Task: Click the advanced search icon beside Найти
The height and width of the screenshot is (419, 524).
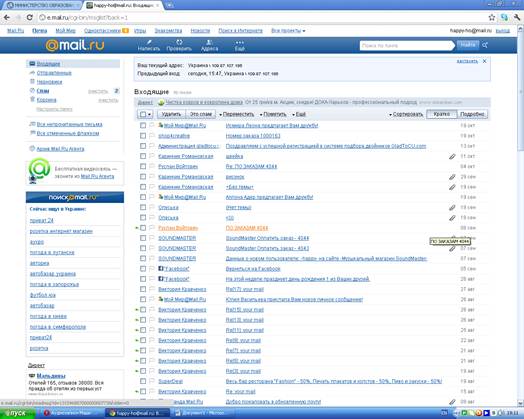Action: [485, 45]
